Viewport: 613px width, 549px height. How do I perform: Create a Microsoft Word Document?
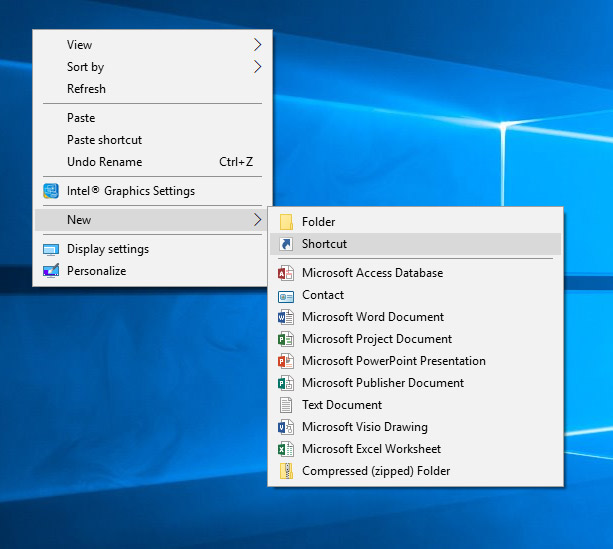(x=416, y=317)
